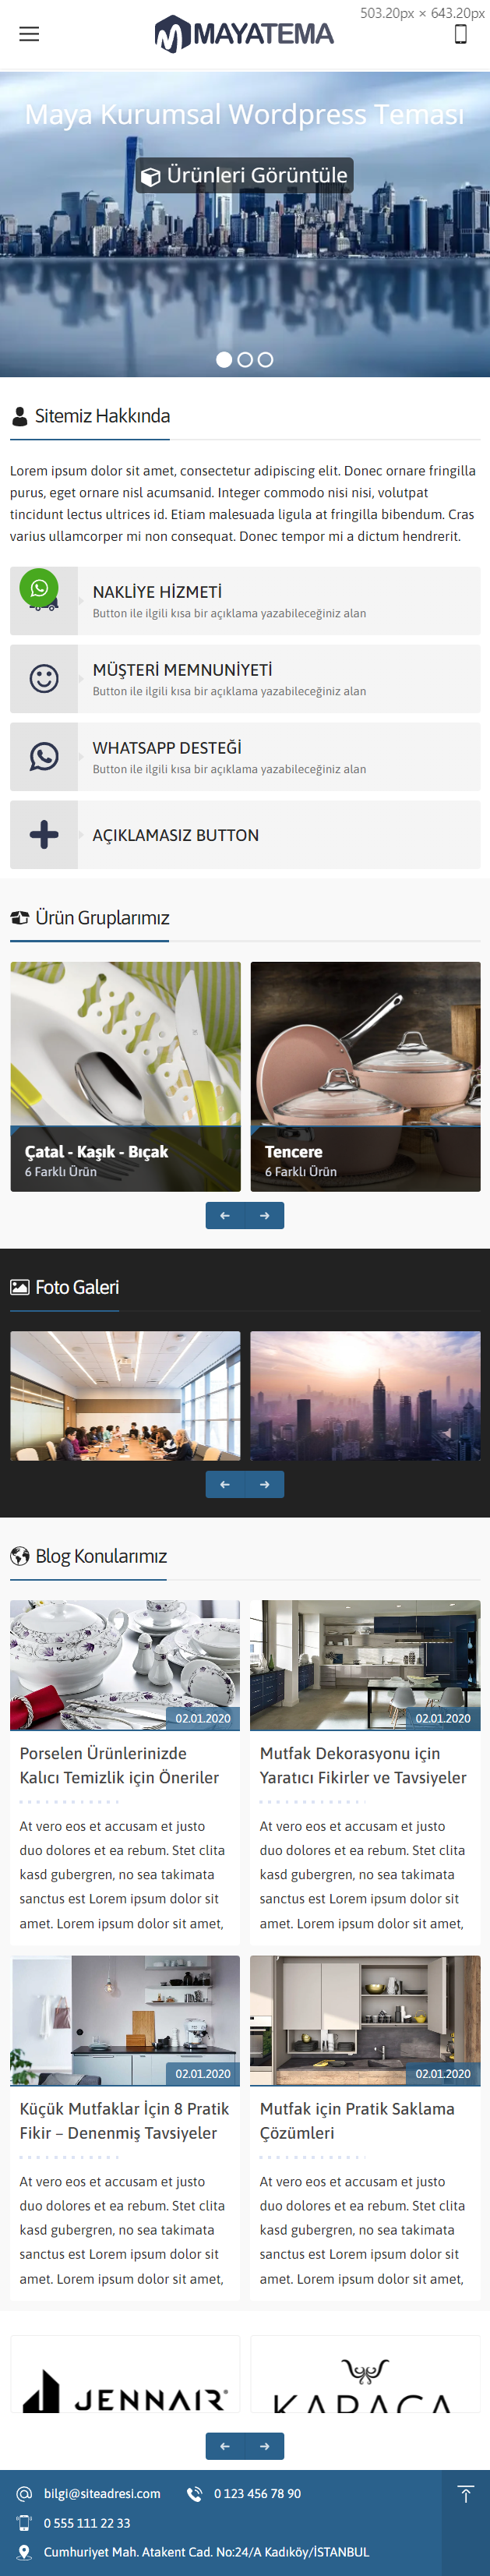Open the meeting room gallery photo
The image size is (490, 2576).
click(x=125, y=1396)
